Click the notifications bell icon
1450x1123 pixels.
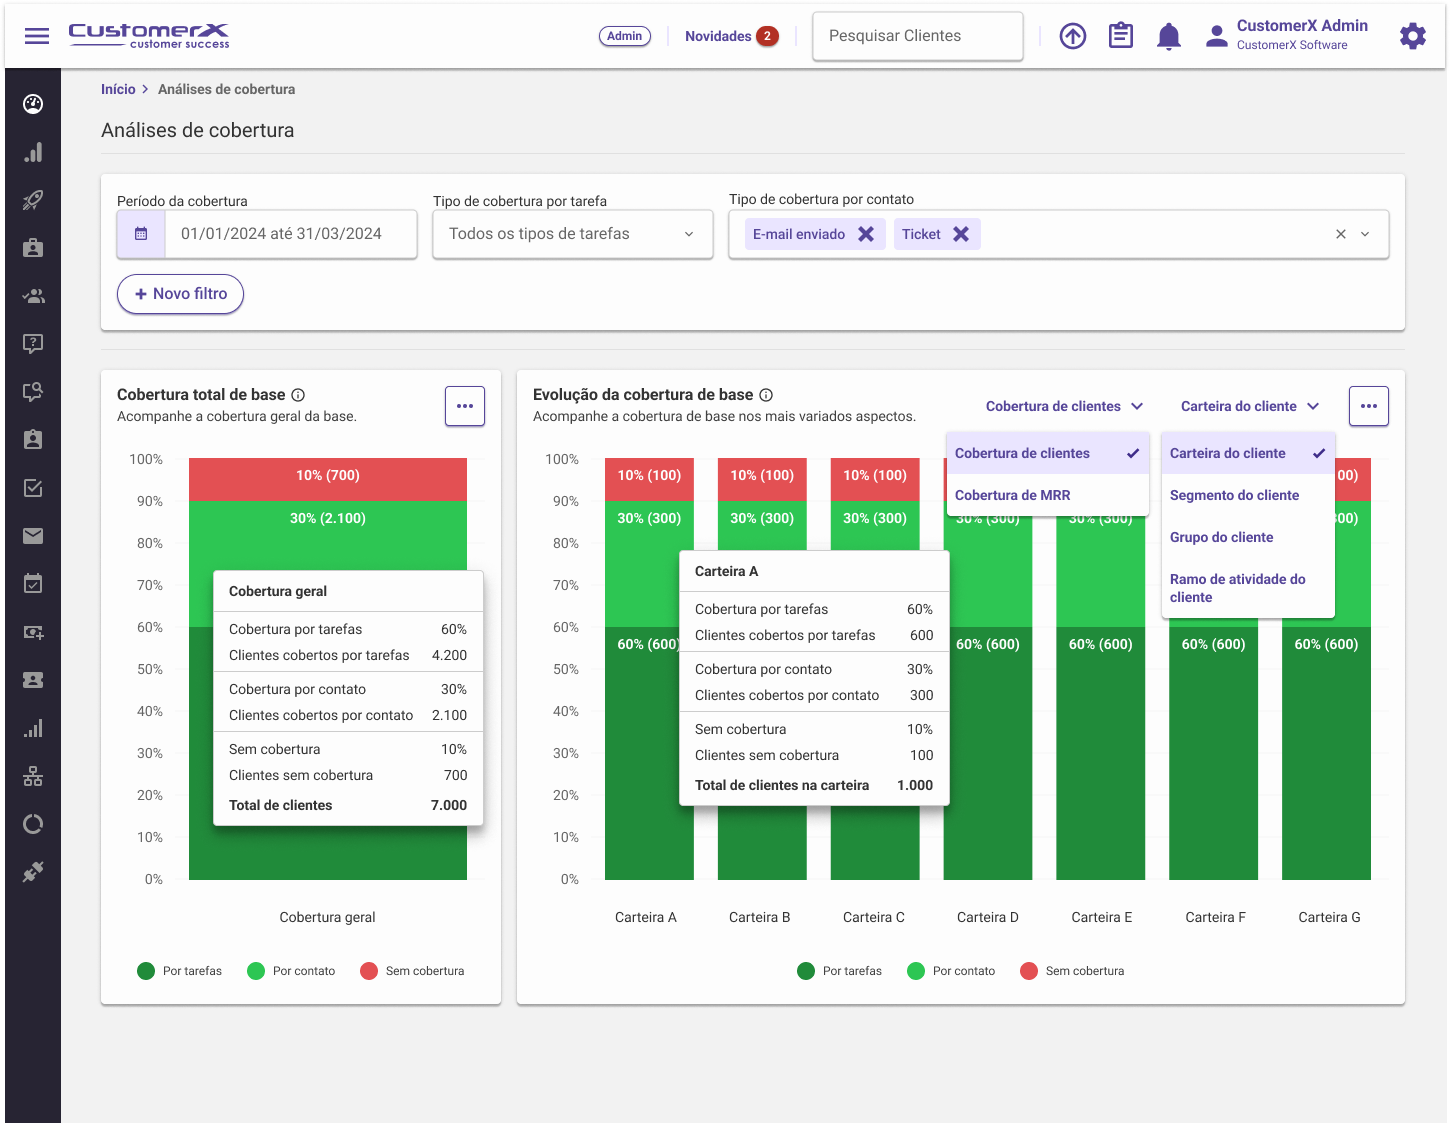[1168, 37]
